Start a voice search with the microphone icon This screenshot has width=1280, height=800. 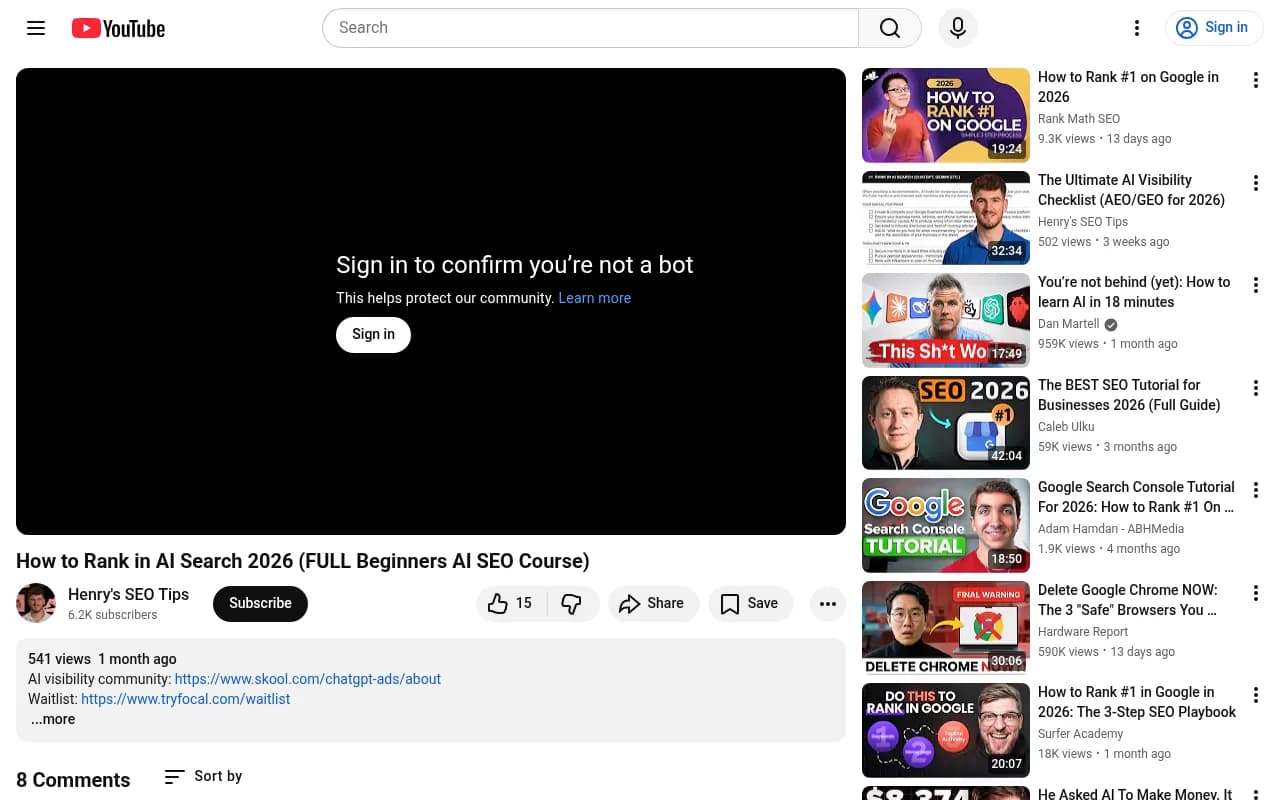pos(957,28)
